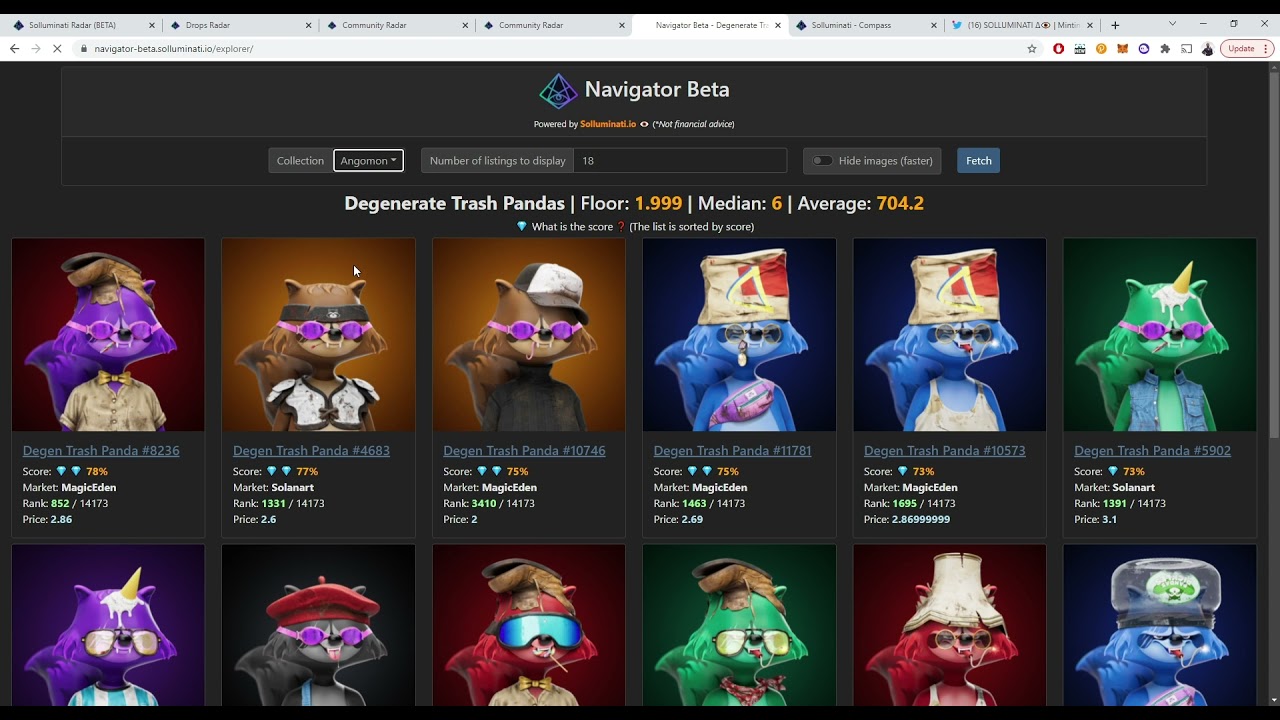Screen dimensions: 1280x720
Task: Open Degen Trash Panda #10573 link
Action: coord(945,451)
